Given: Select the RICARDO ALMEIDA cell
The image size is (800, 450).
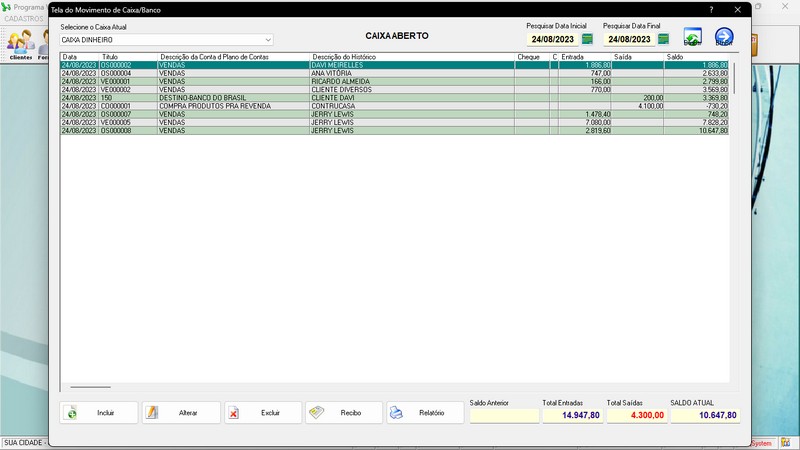Looking at the screenshot, I should (412, 82).
